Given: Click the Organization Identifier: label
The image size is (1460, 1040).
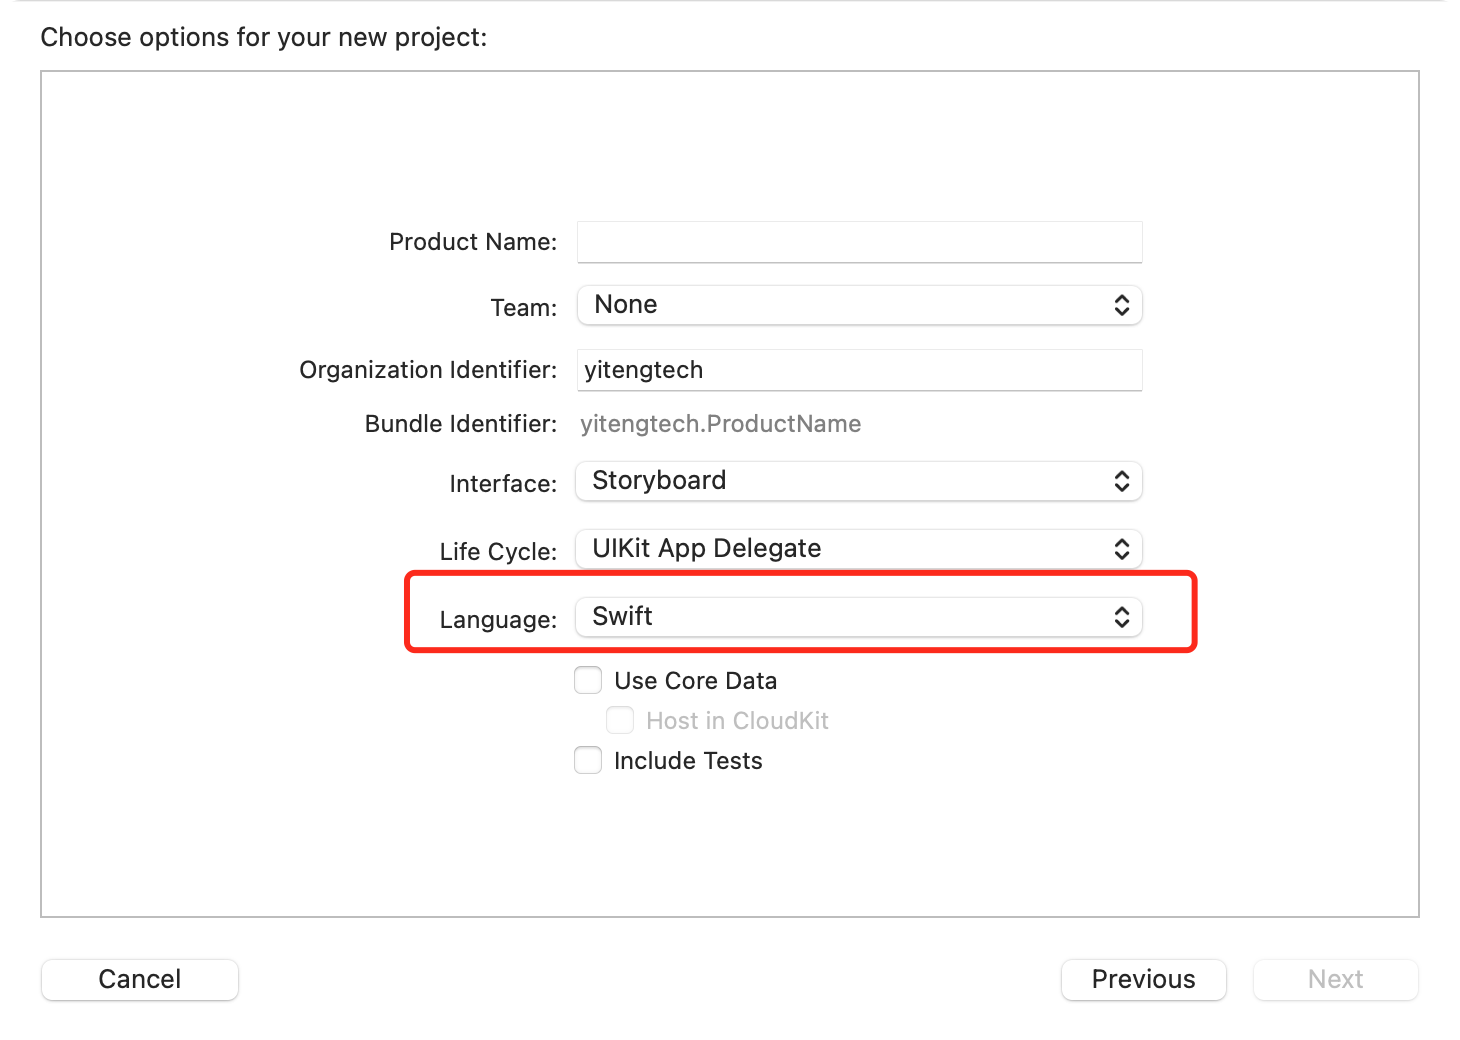Looking at the screenshot, I should tap(428, 370).
